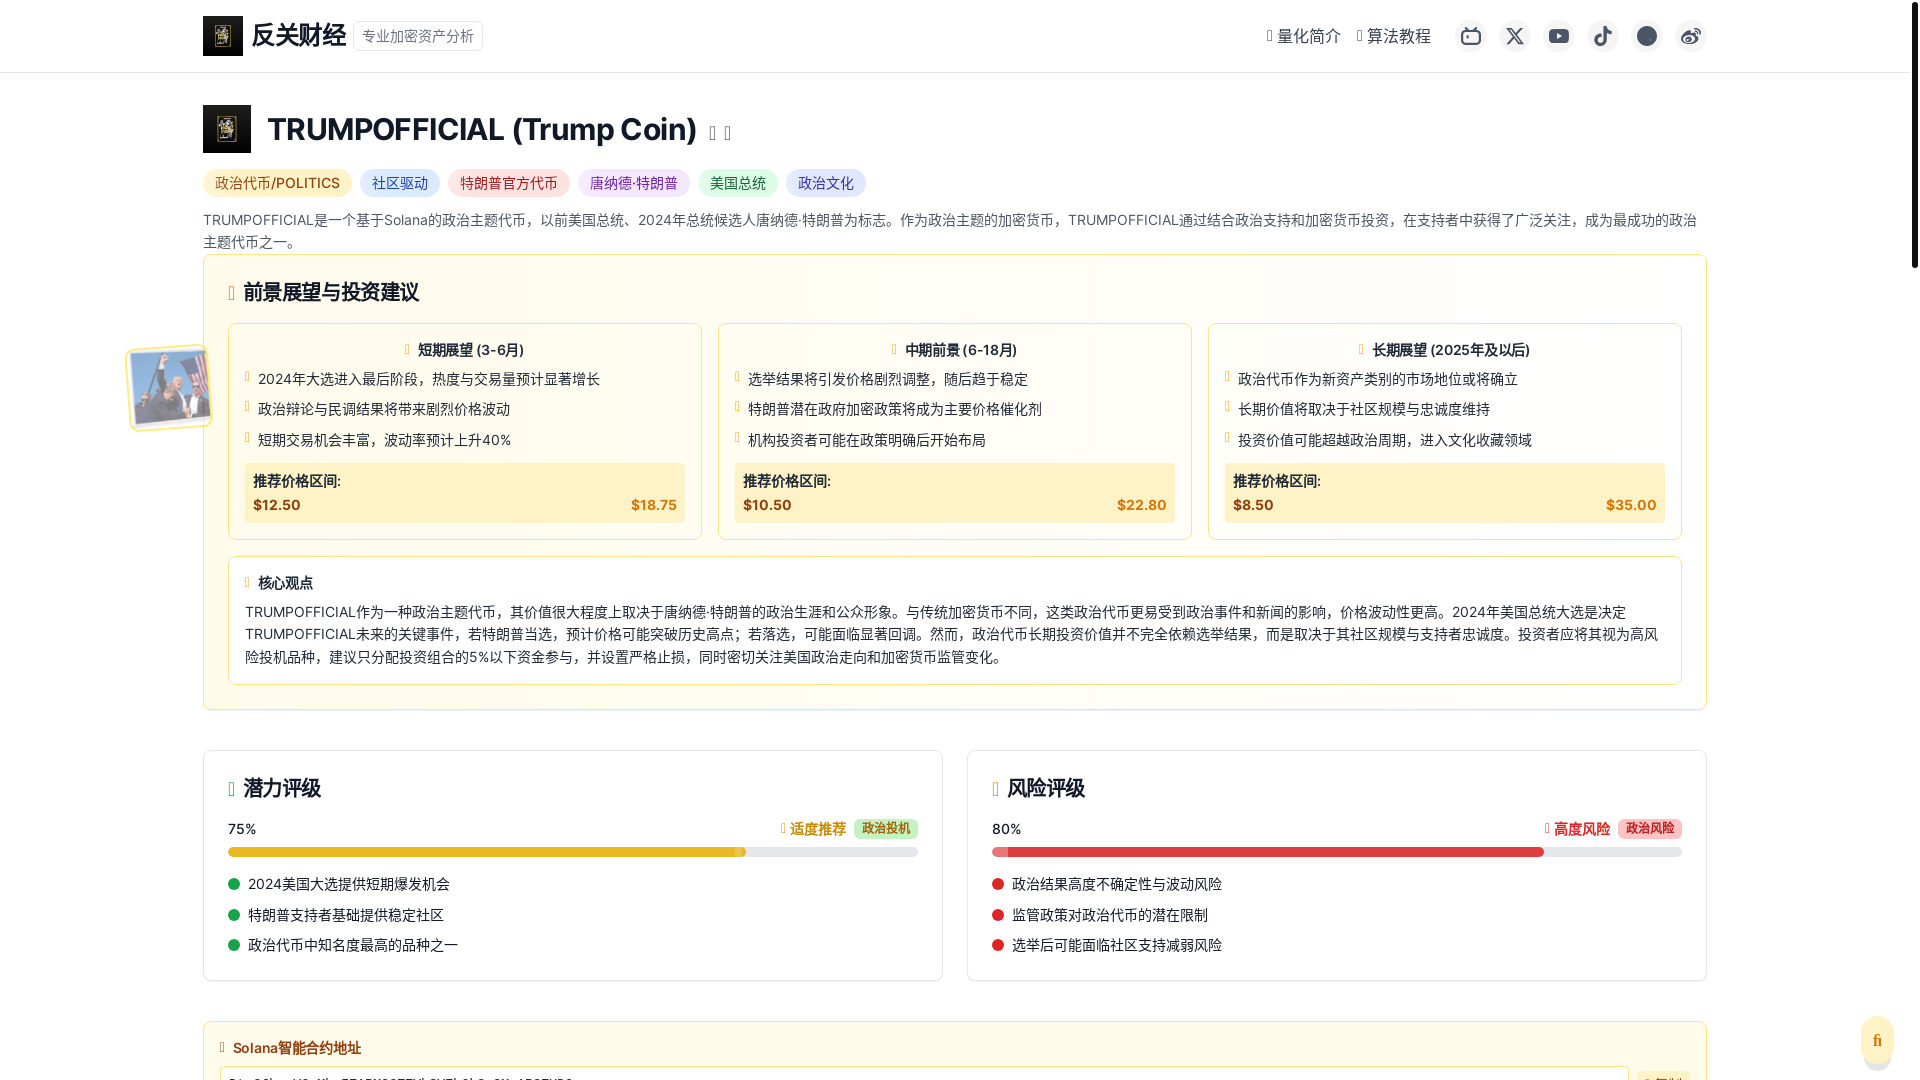The height and width of the screenshot is (1080, 1920).
Task: Click the 政治投机 green label
Action: click(x=886, y=829)
